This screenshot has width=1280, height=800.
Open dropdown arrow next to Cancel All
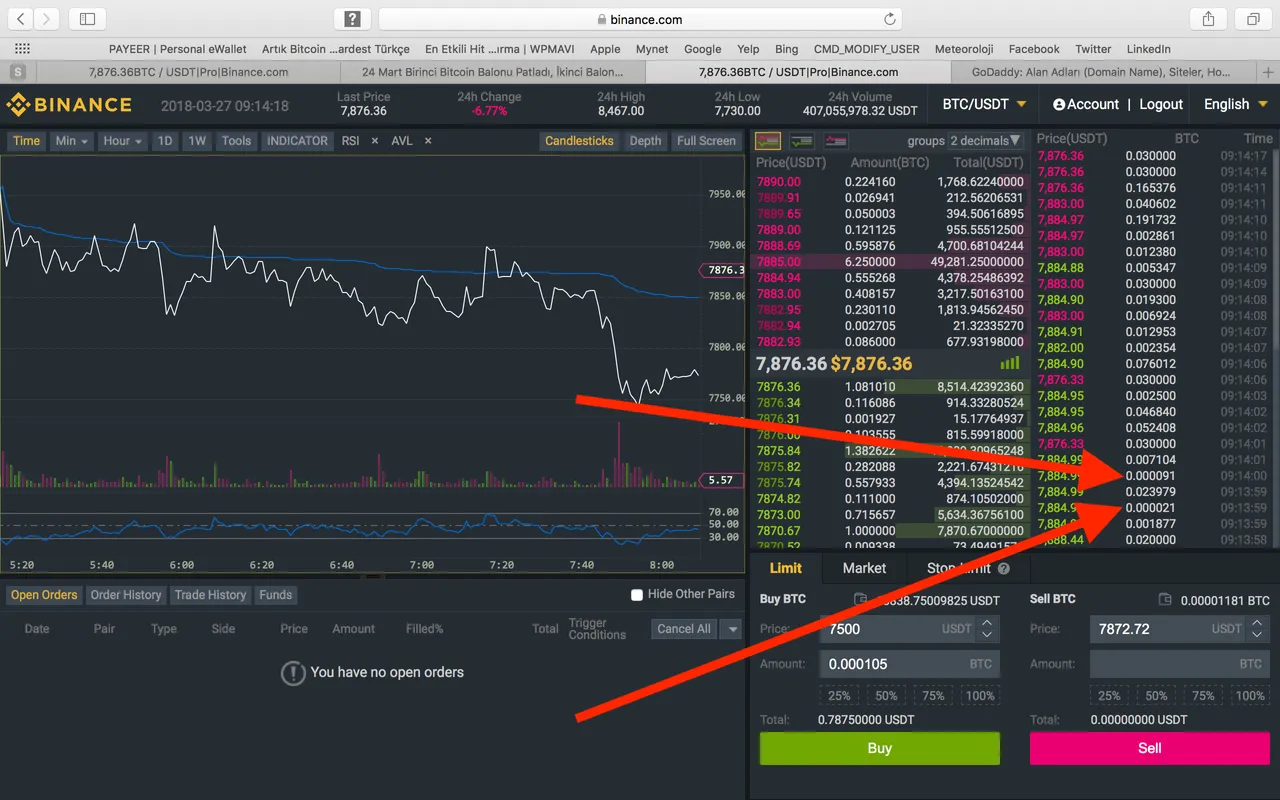point(733,629)
